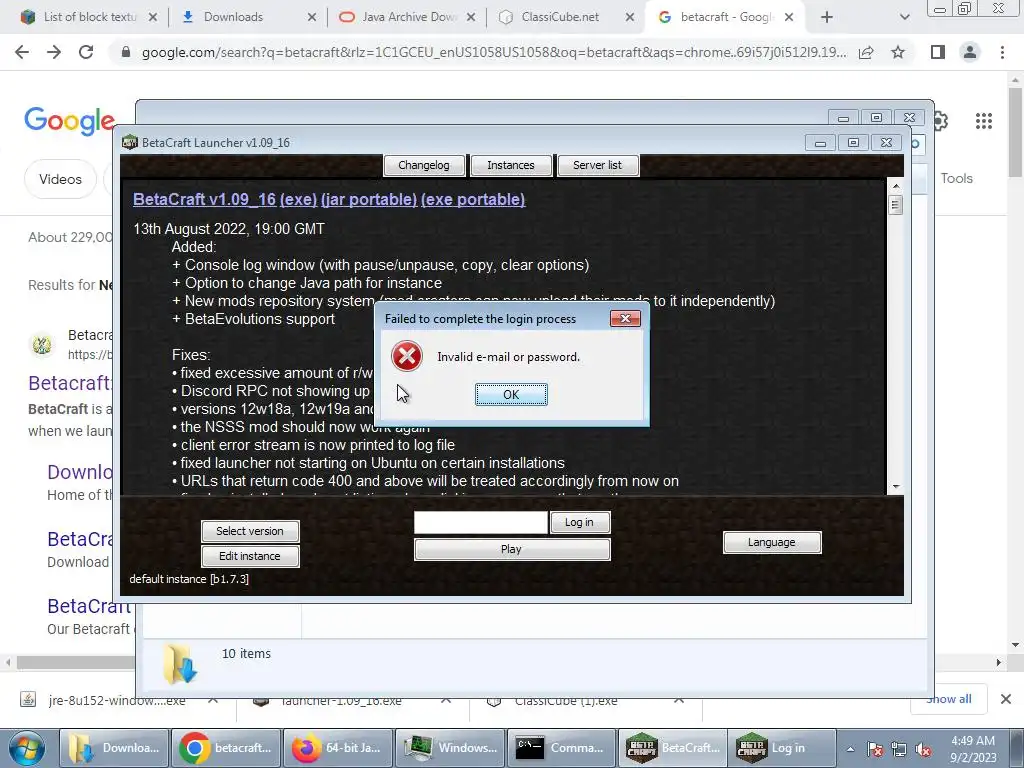Show hidden system tray icons
This screenshot has height=768, width=1024.
tap(850, 749)
